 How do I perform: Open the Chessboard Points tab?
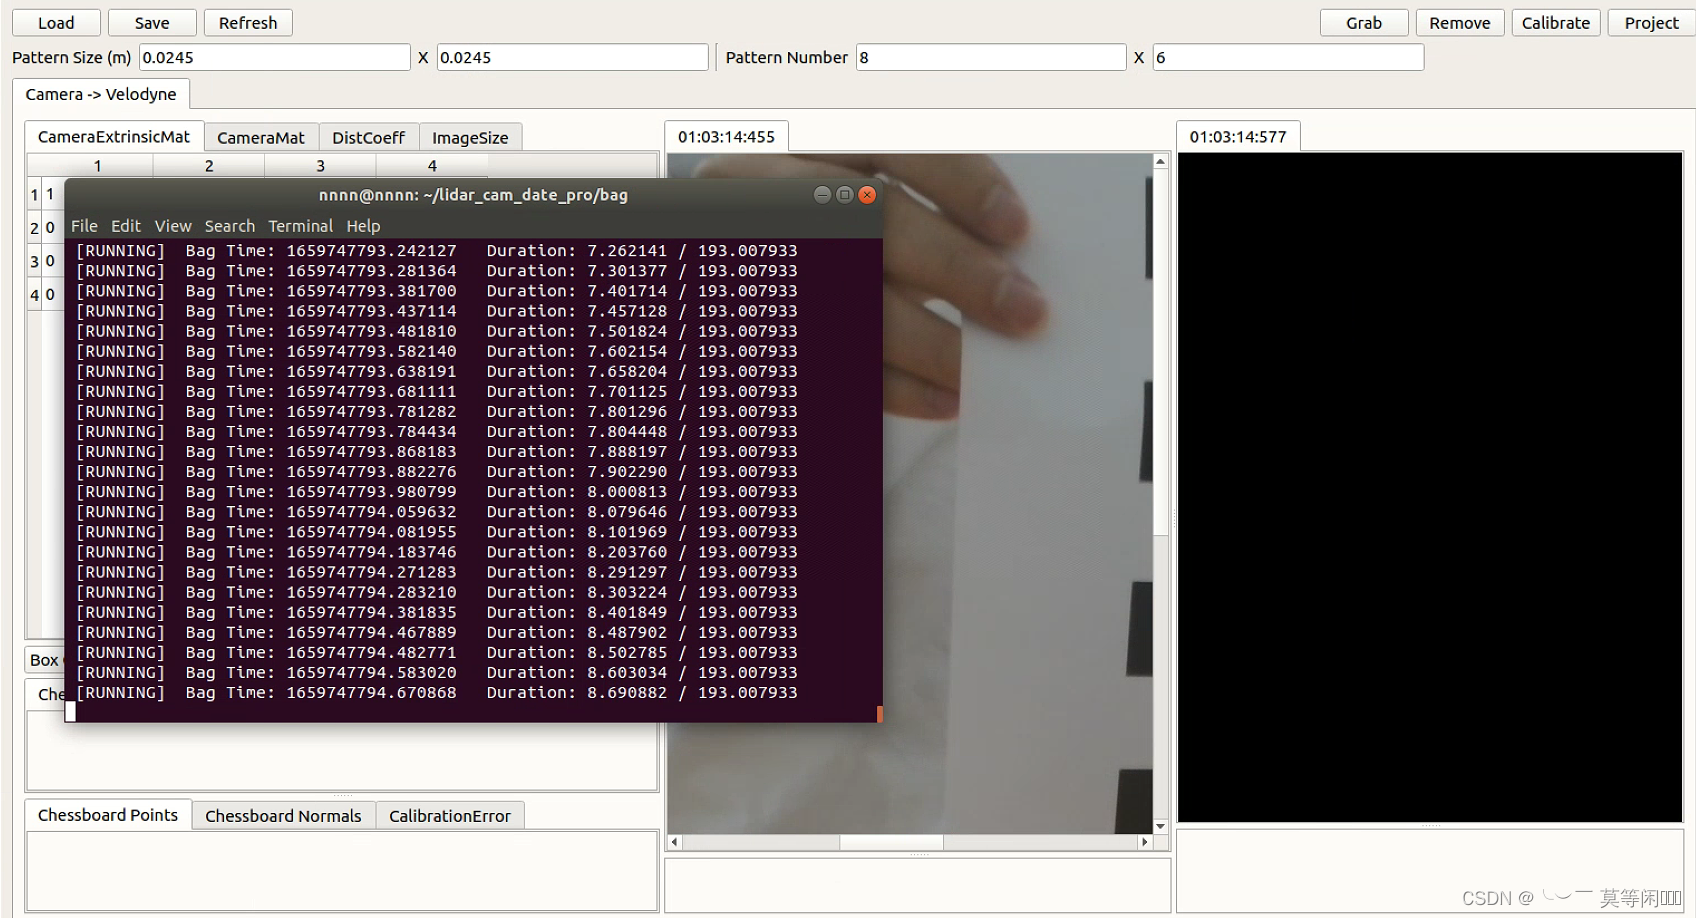point(108,815)
